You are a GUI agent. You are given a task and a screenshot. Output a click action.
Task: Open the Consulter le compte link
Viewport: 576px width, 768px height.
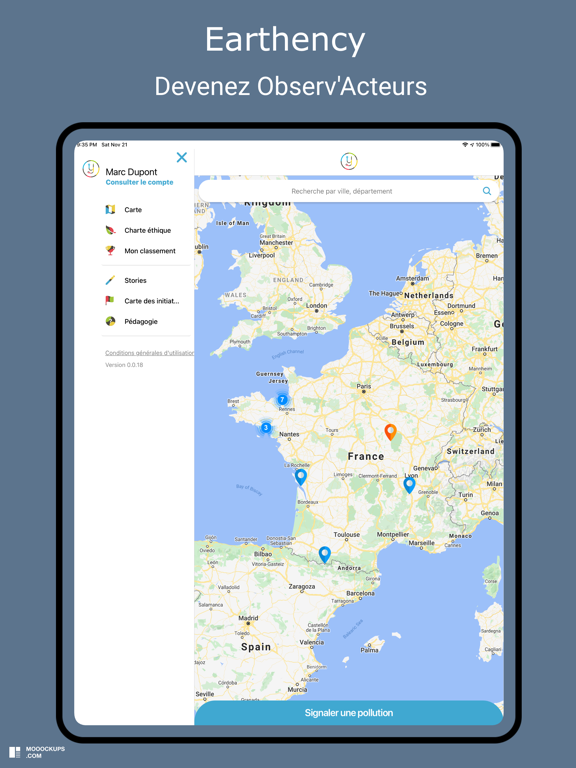tap(140, 182)
